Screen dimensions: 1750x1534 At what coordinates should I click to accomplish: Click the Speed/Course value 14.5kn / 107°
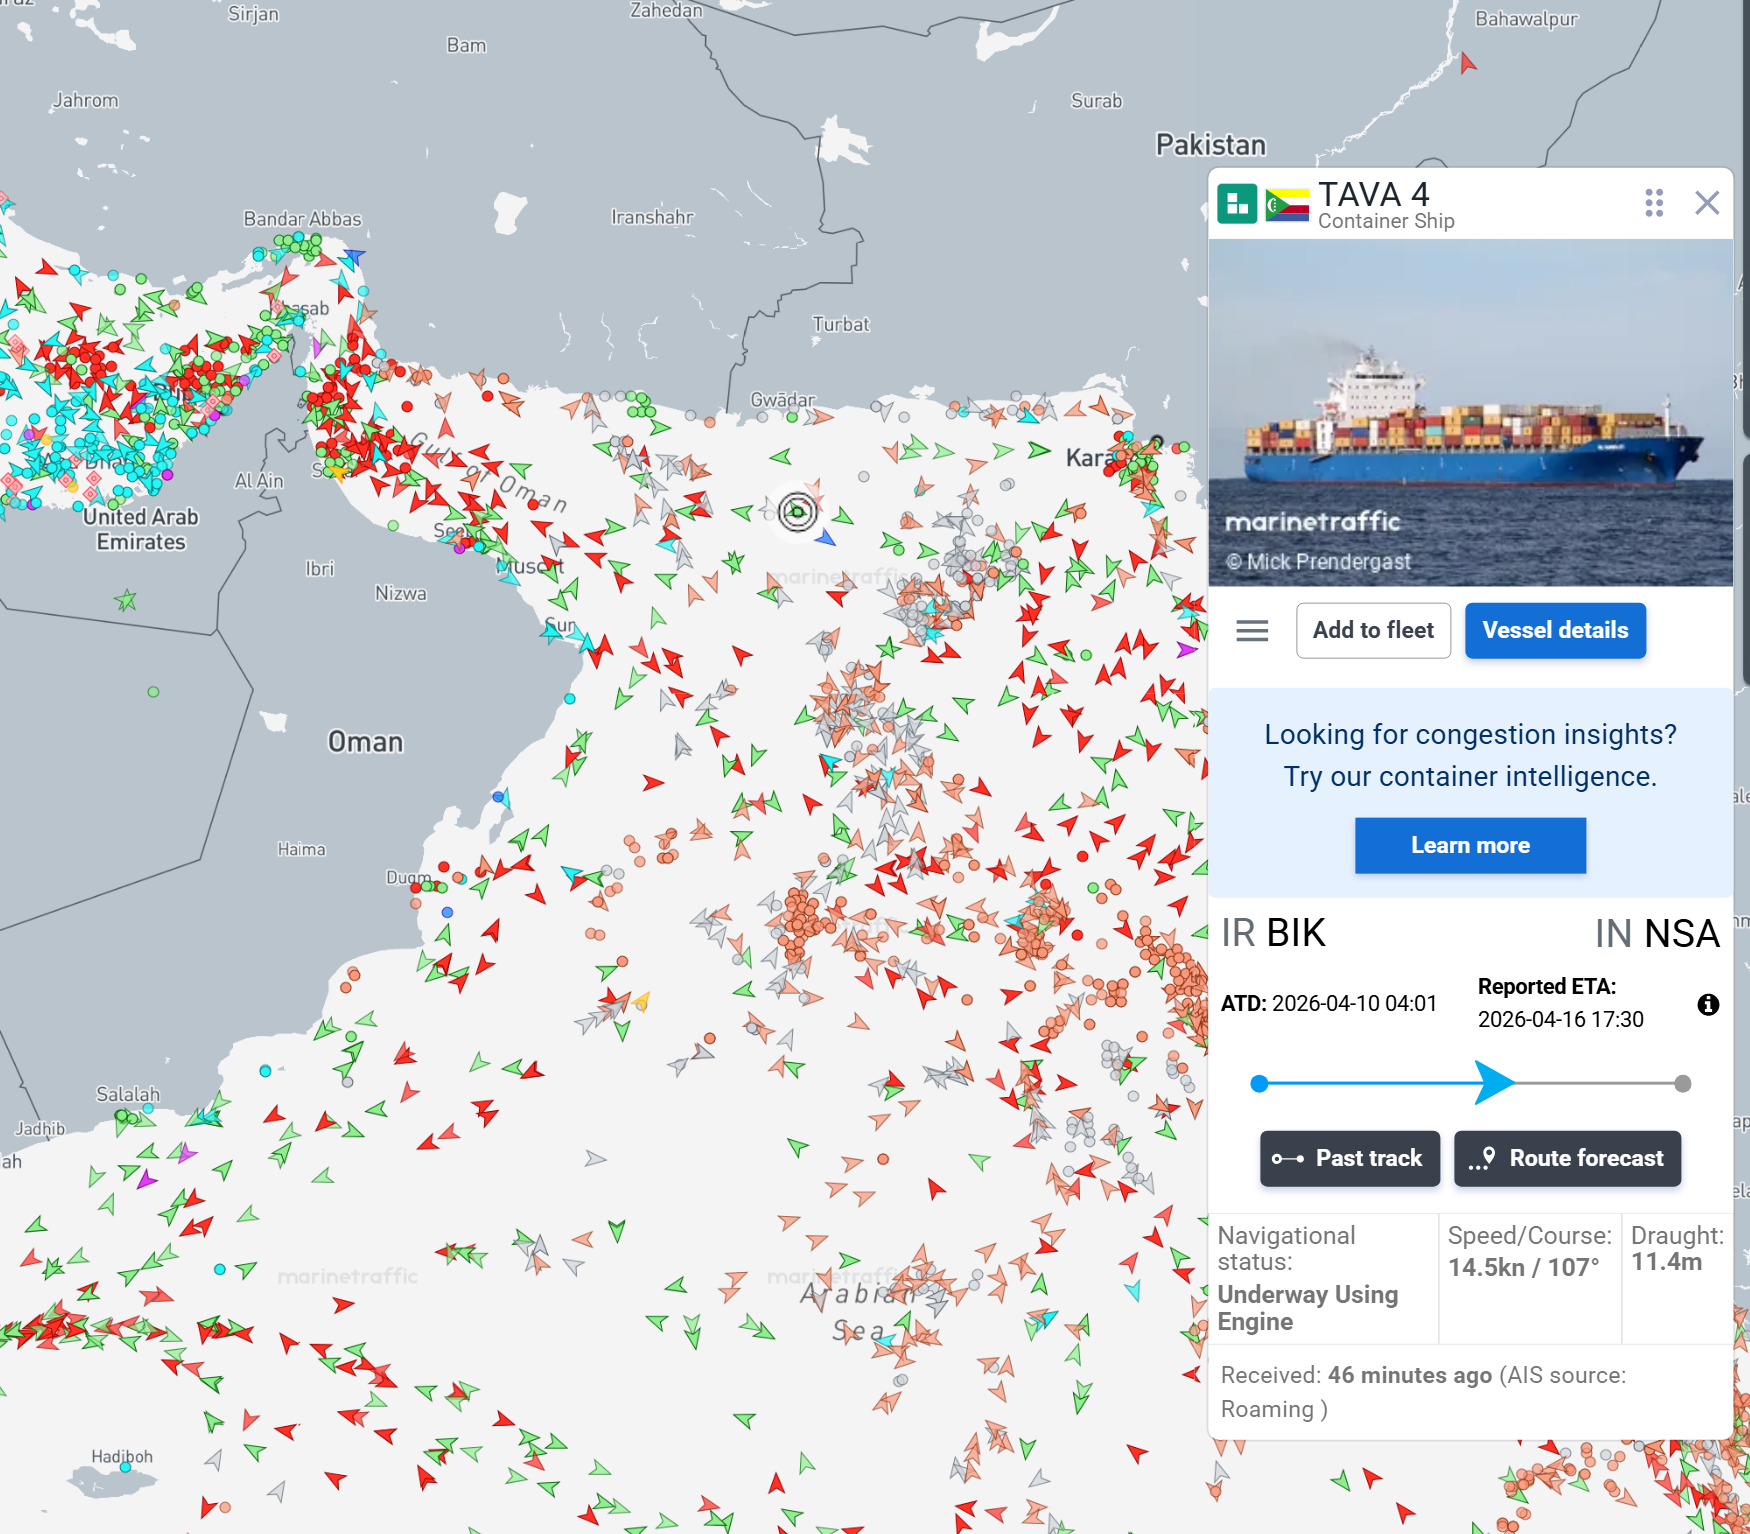pos(1524,1267)
